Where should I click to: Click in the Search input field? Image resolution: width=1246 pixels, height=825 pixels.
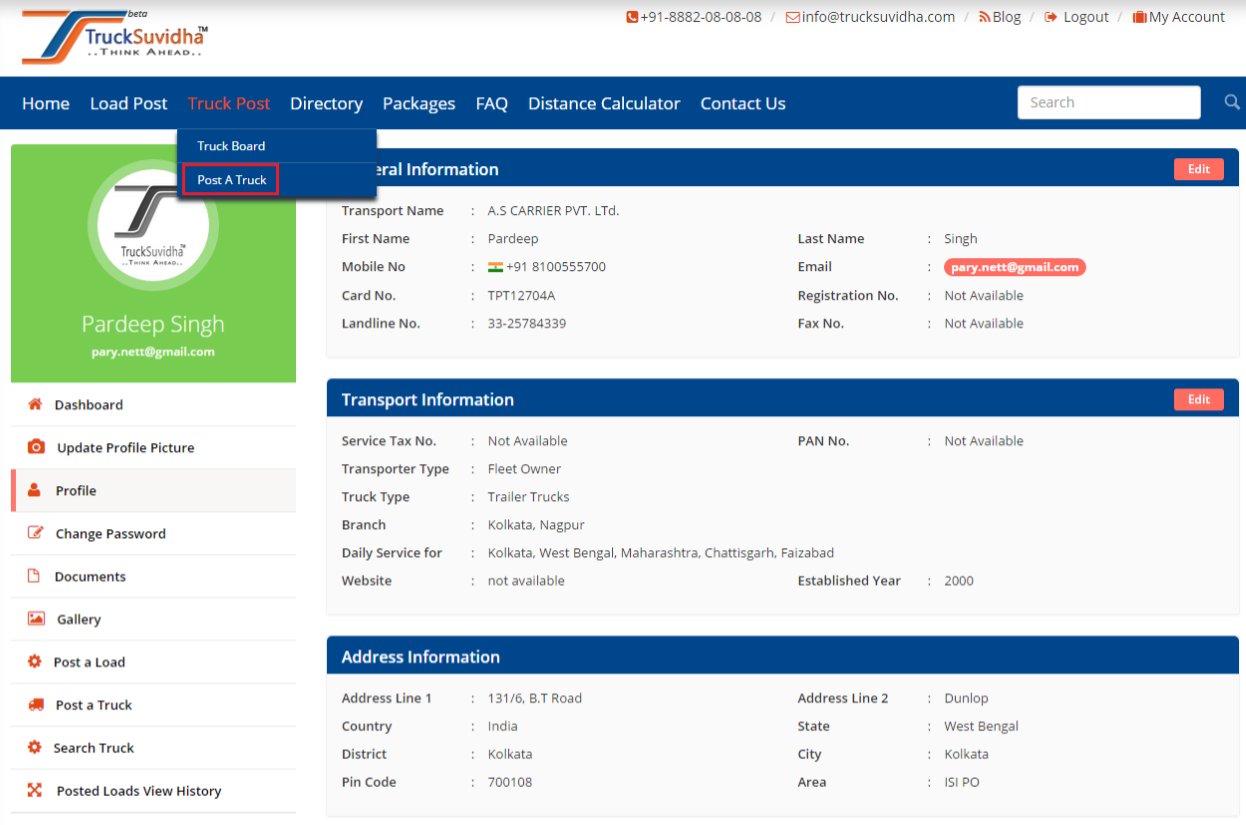(x=1108, y=102)
